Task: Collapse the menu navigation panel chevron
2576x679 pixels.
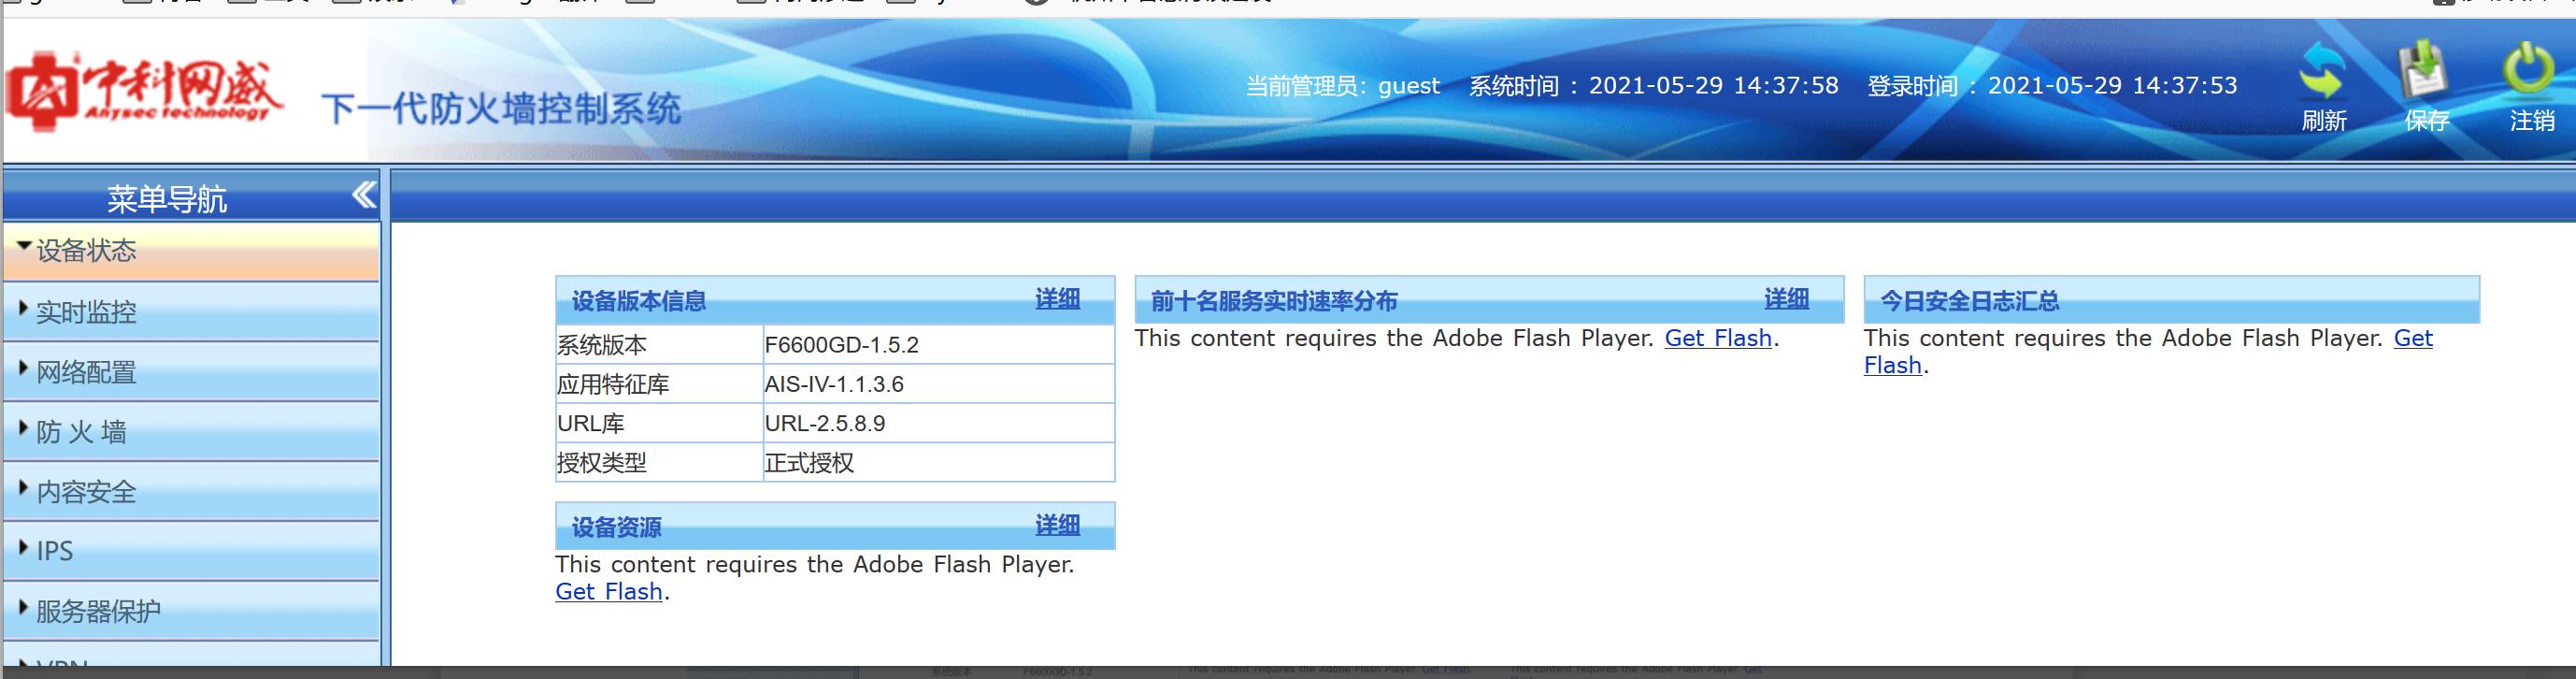Action: click(x=364, y=195)
